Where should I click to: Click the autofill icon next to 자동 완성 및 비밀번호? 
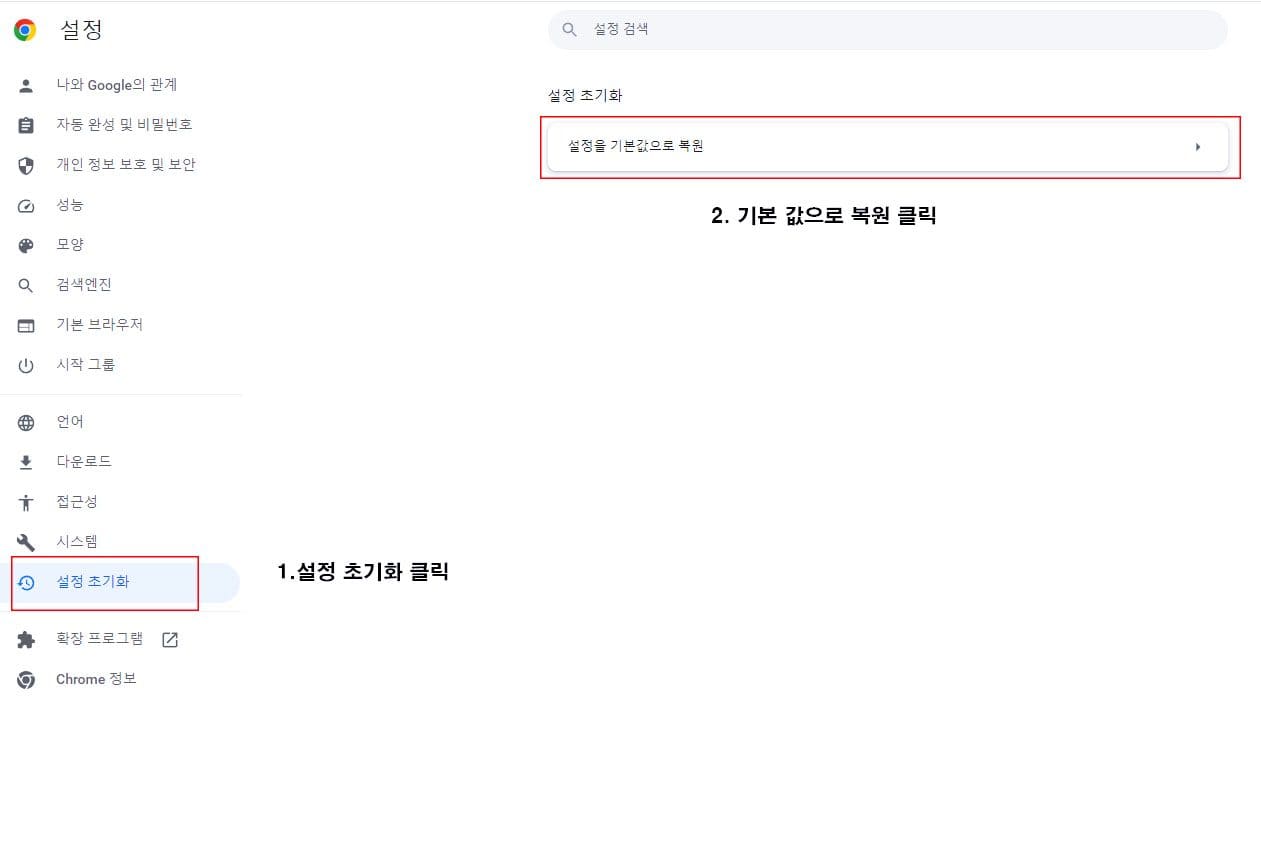(x=25, y=125)
